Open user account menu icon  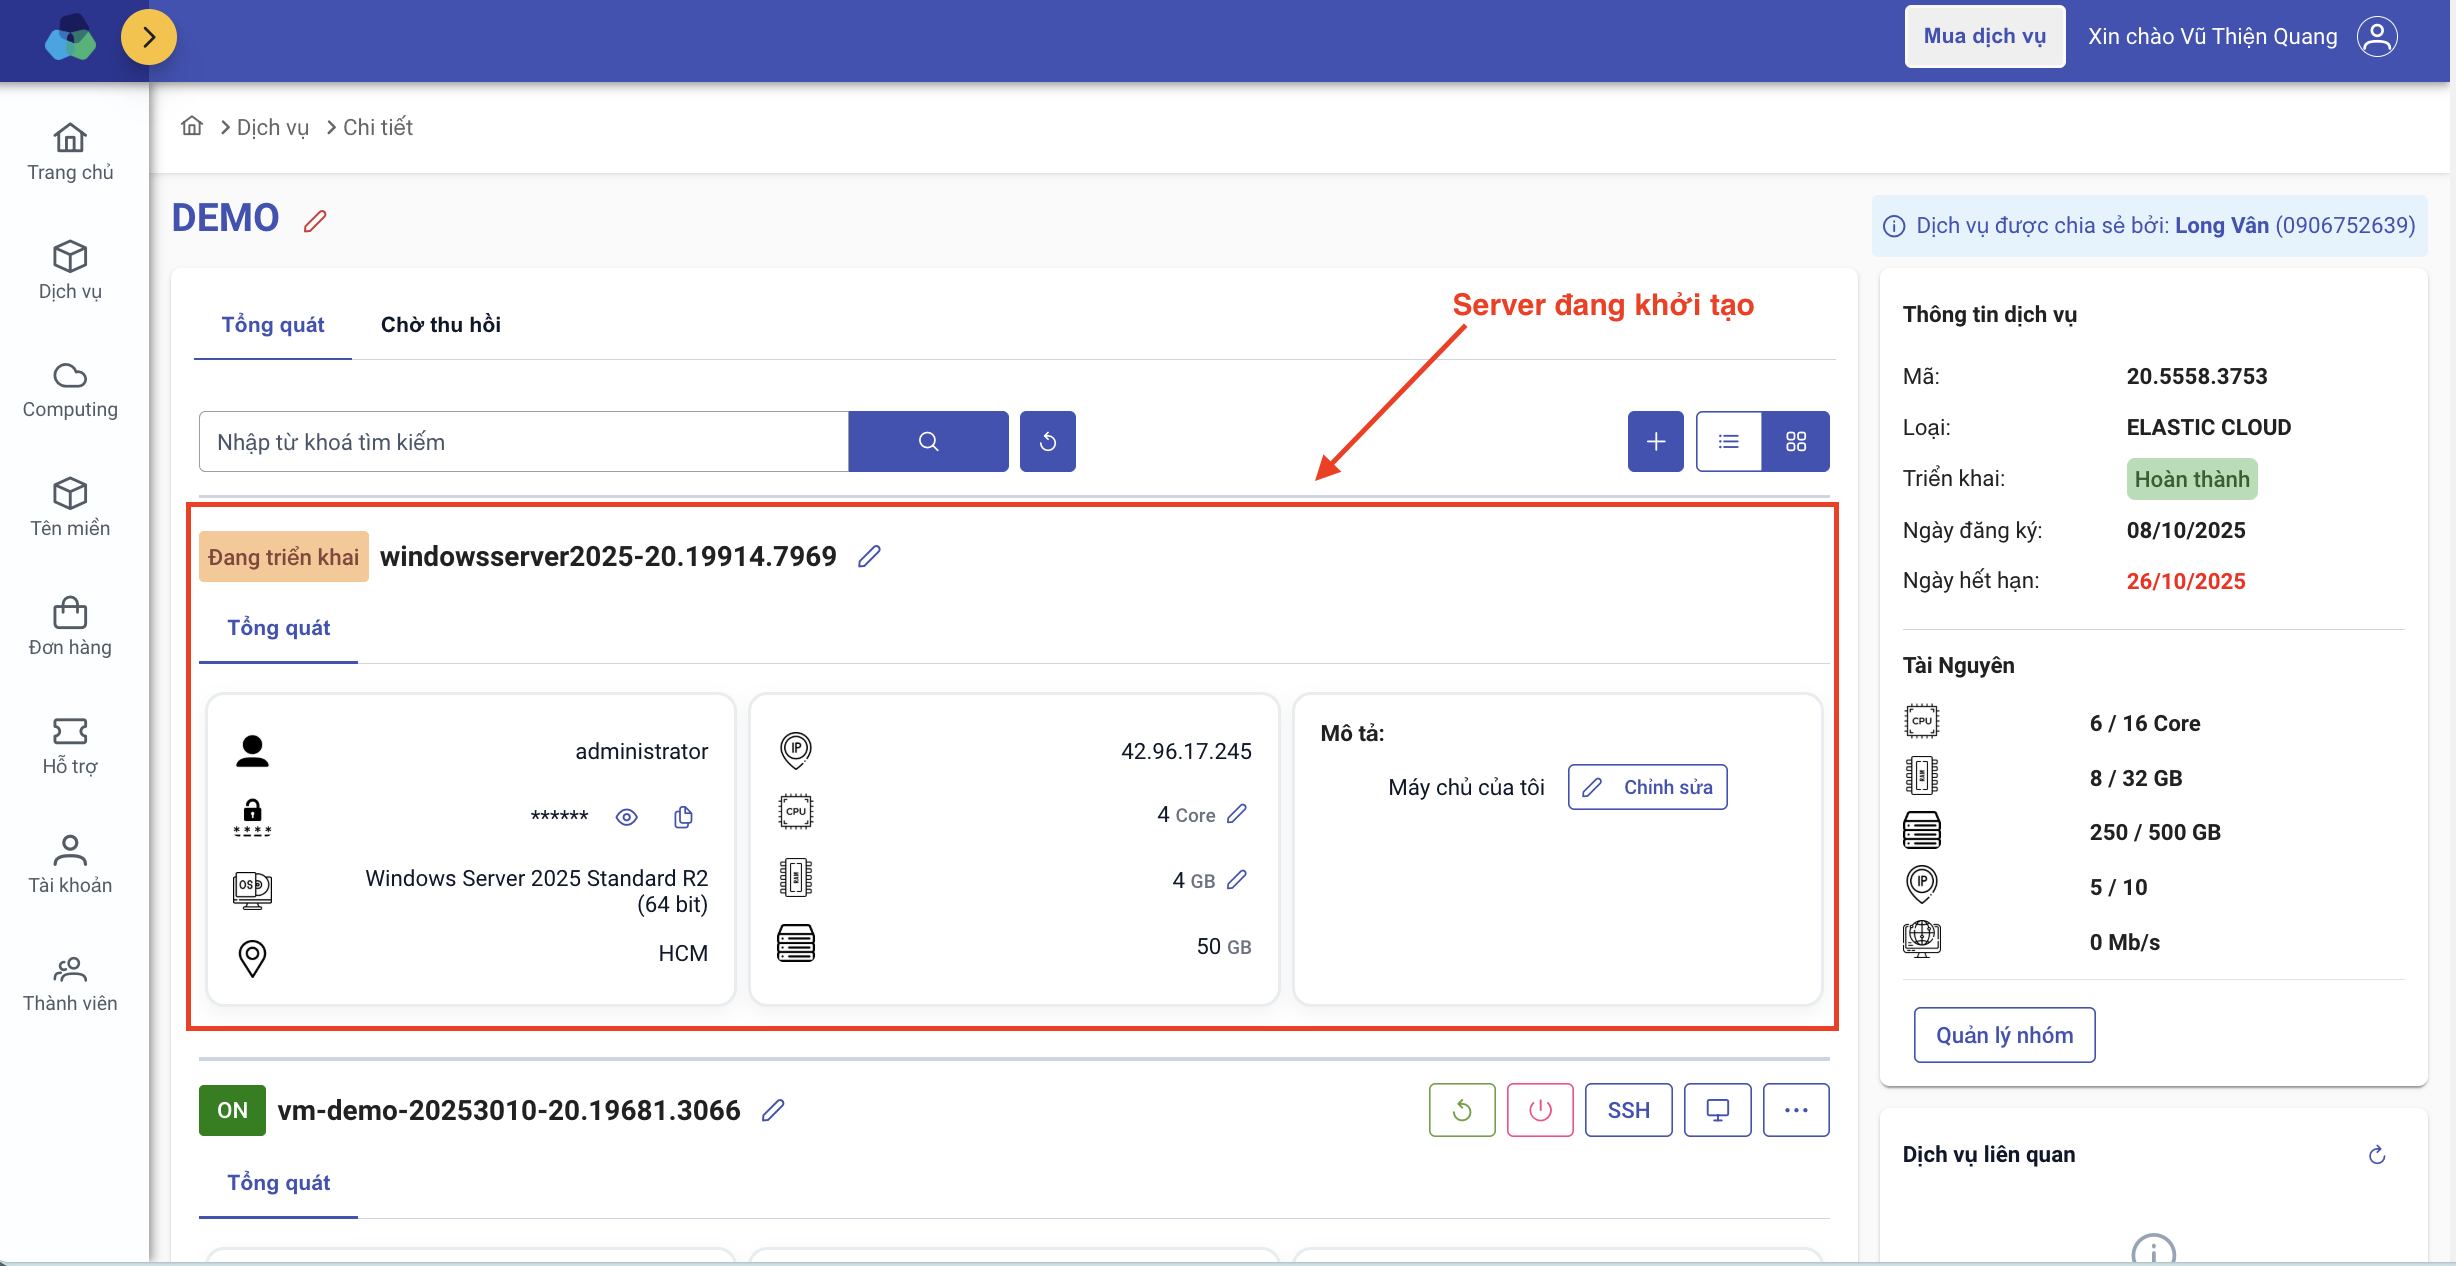(x=2377, y=37)
